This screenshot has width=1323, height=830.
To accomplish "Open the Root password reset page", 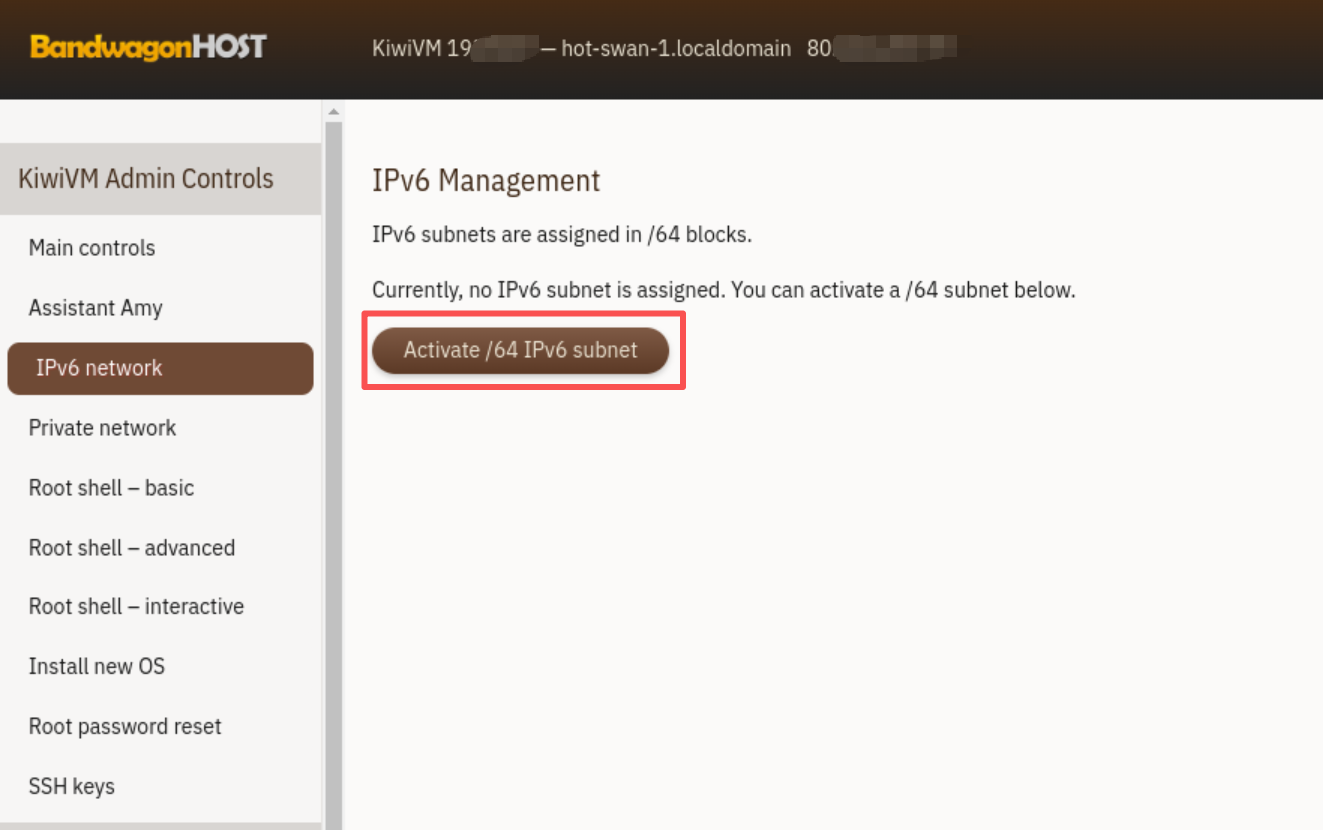I will [125, 727].
